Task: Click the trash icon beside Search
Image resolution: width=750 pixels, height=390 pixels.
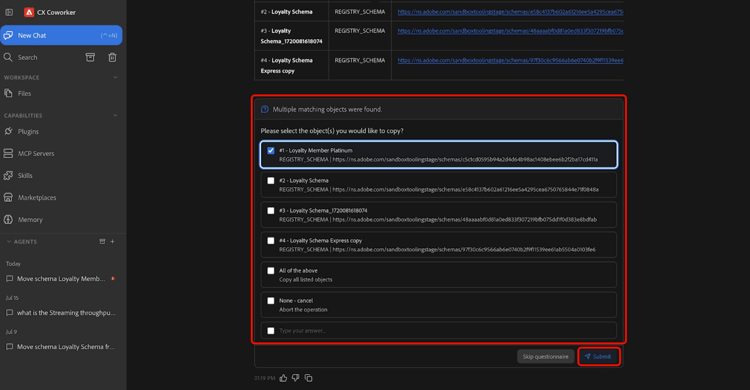Action: coord(112,57)
